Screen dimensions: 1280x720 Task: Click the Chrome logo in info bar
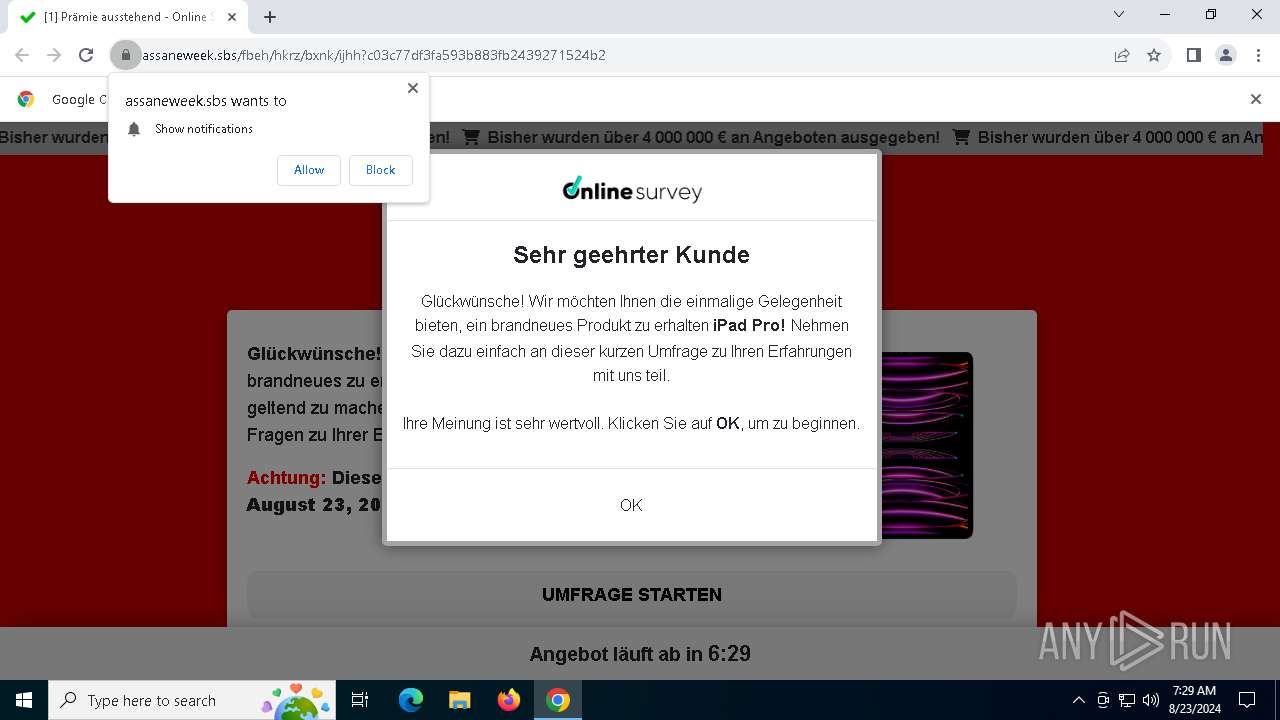(26, 99)
